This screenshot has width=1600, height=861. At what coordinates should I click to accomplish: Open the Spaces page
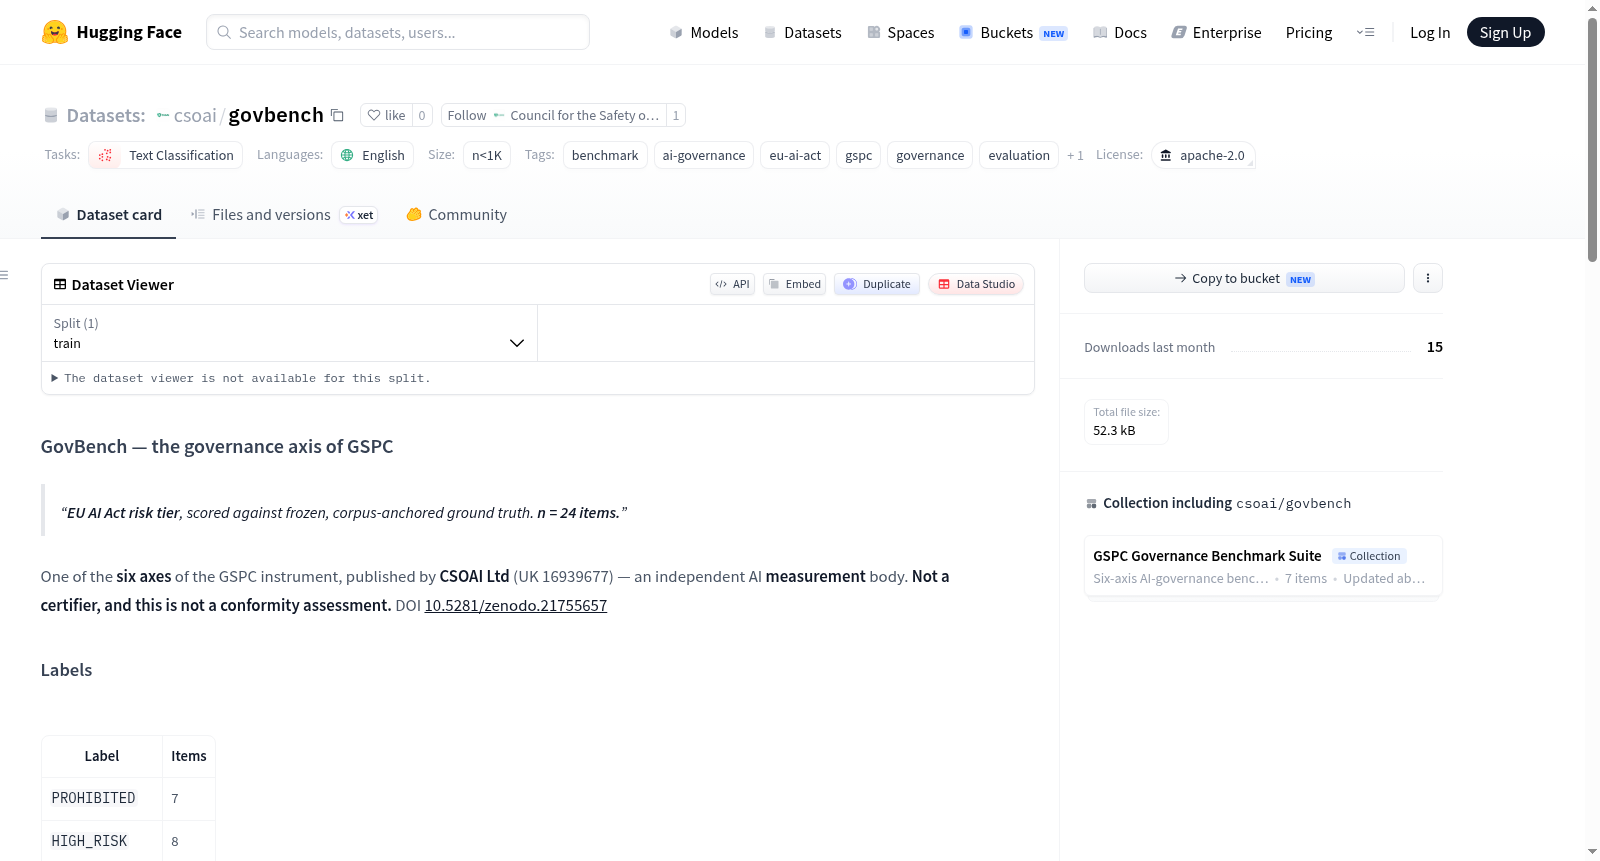coord(900,32)
